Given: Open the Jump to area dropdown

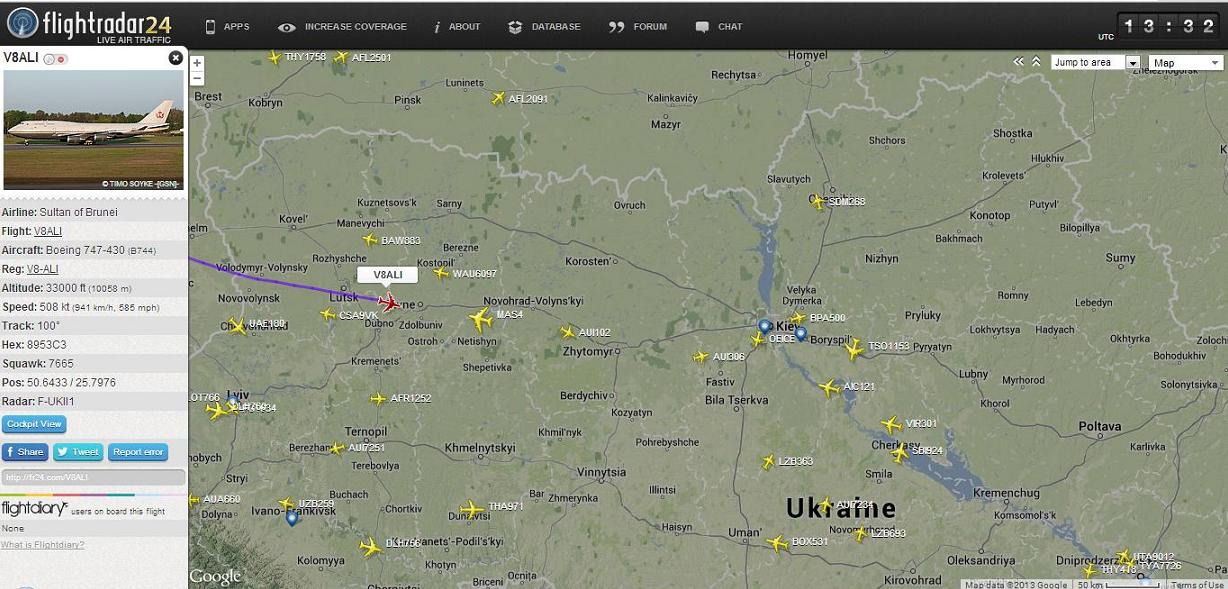Looking at the screenshot, I should tap(1095, 62).
